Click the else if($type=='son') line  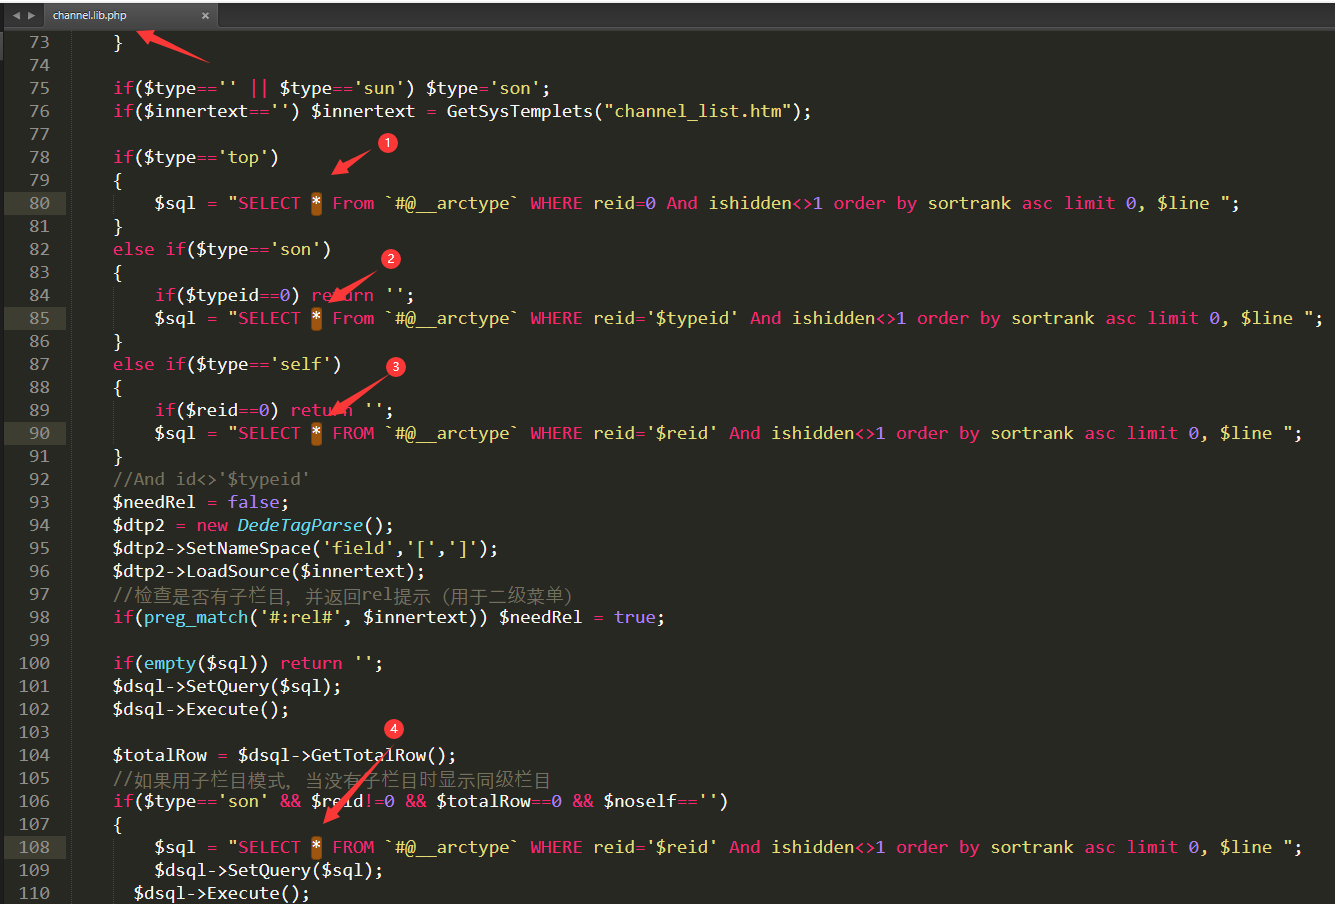(222, 249)
